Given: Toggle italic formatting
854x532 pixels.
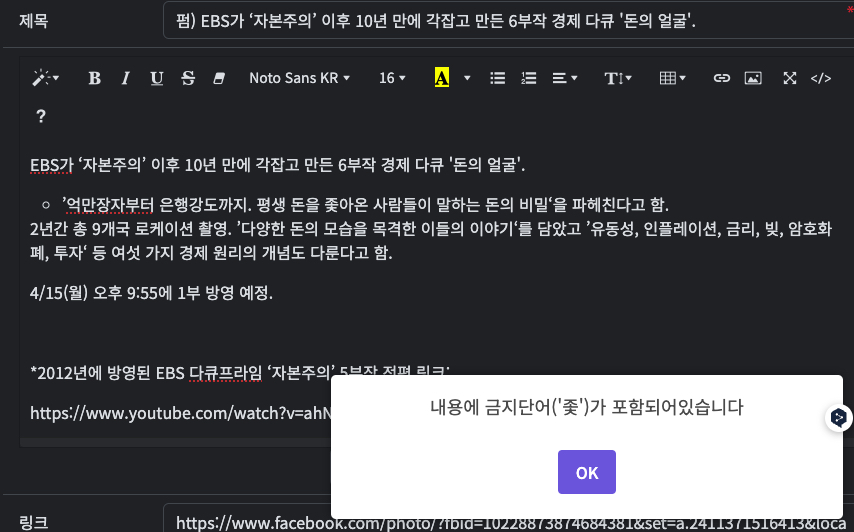Looking at the screenshot, I should [x=126, y=78].
